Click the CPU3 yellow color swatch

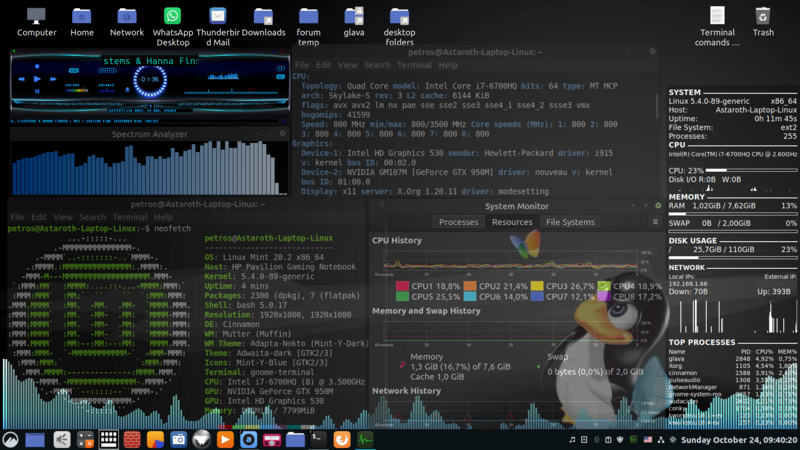(x=537, y=286)
